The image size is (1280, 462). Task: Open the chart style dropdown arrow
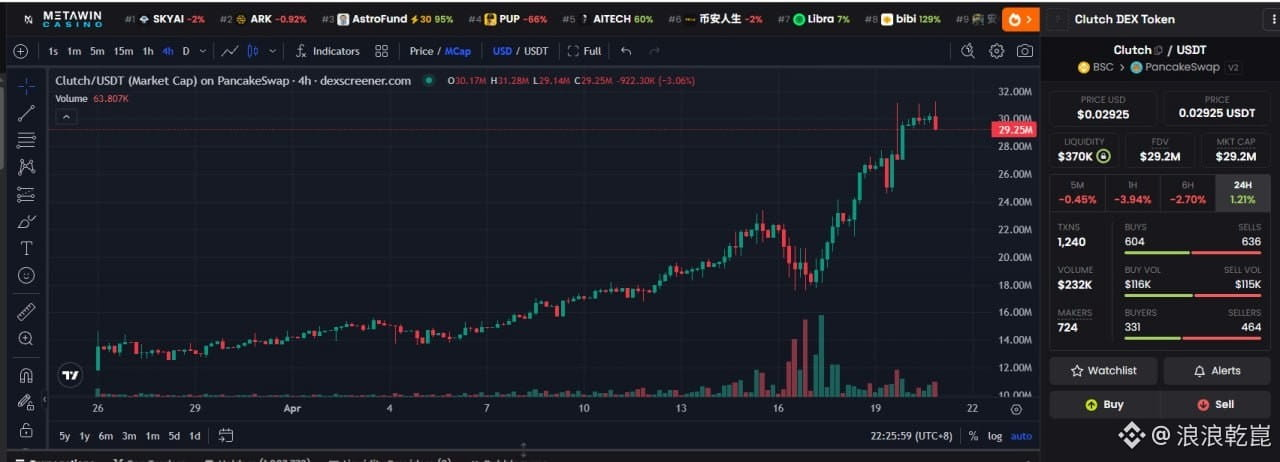tap(270, 51)
